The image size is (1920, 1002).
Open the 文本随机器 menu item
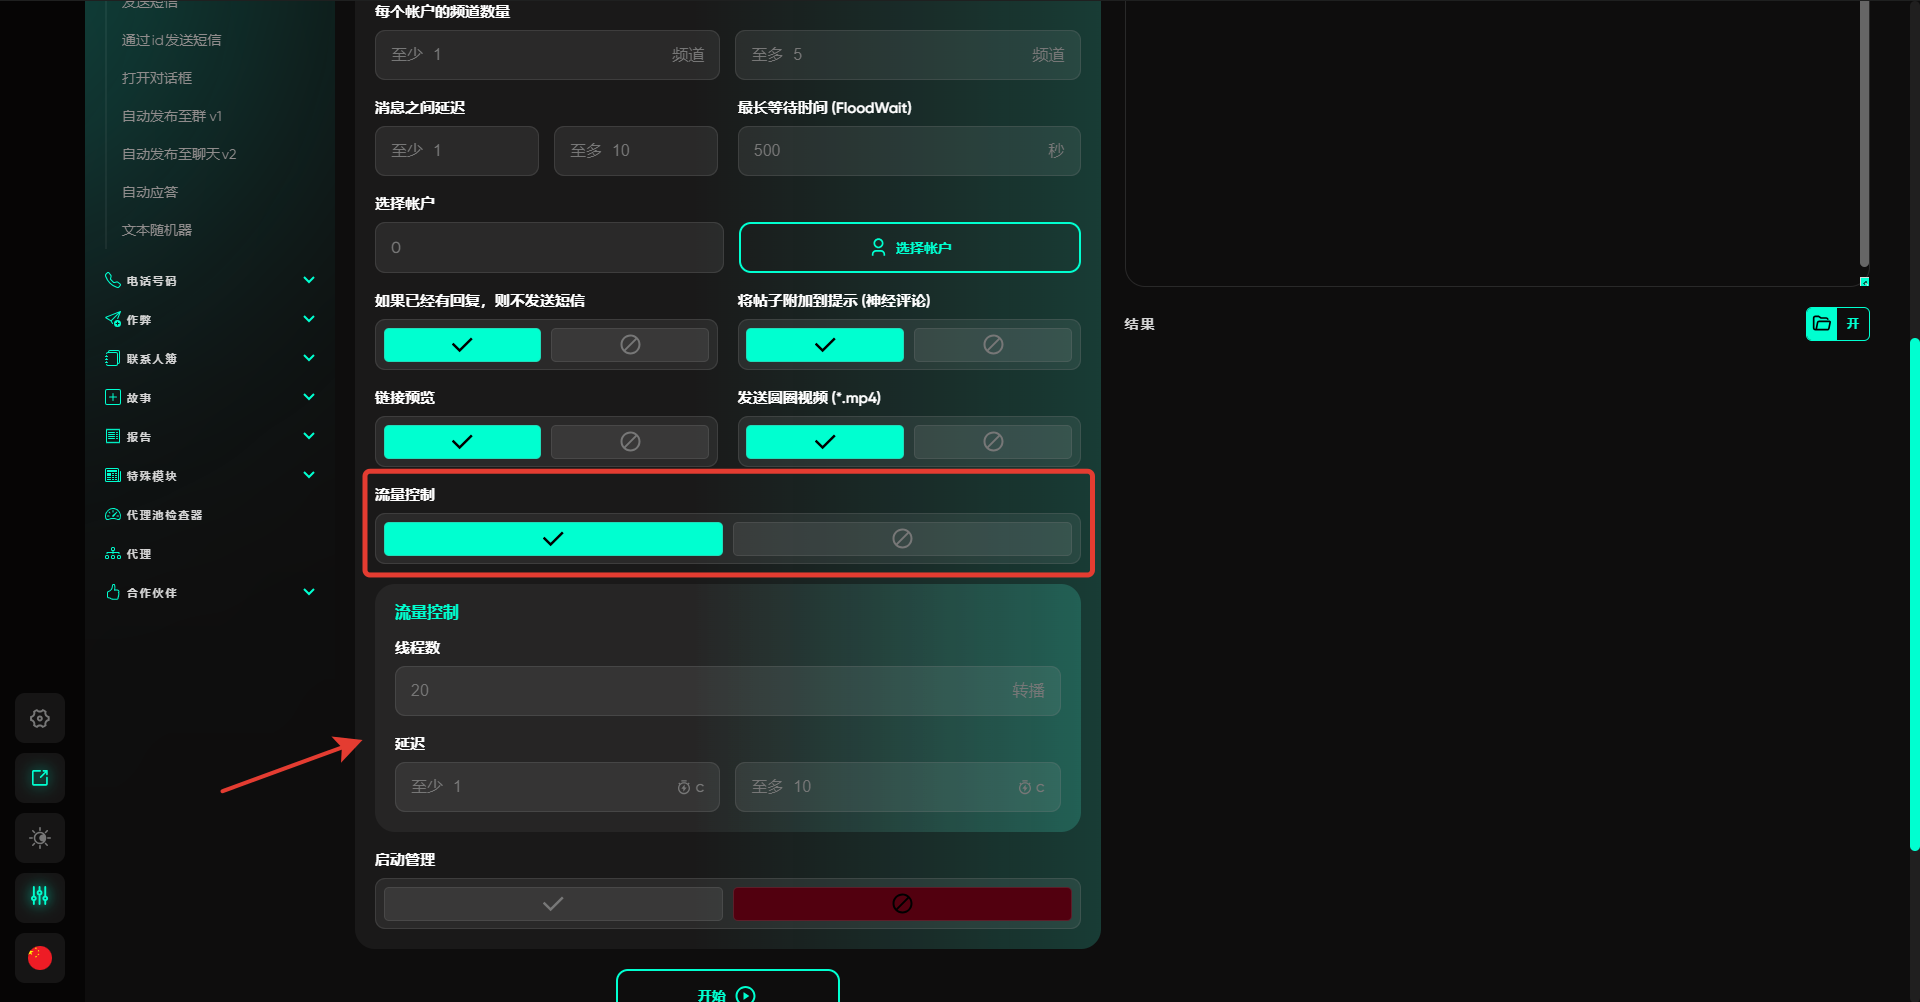157,230
